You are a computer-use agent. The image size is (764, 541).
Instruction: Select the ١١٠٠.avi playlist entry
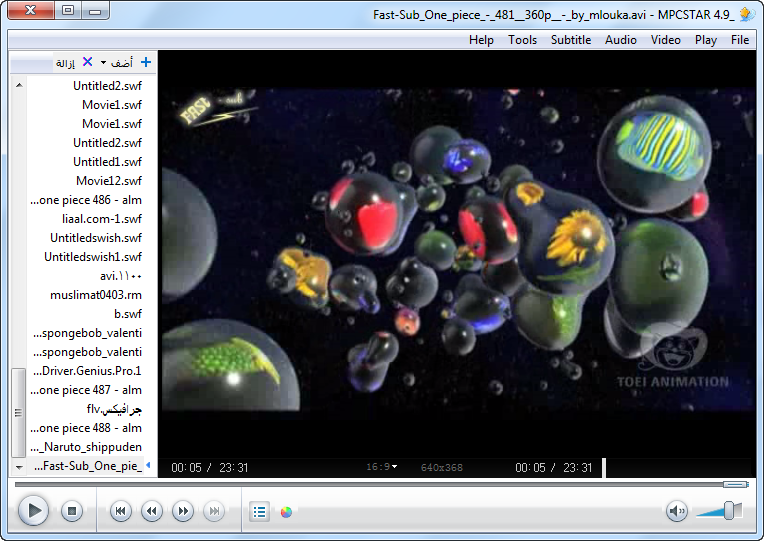coord(121,276)
